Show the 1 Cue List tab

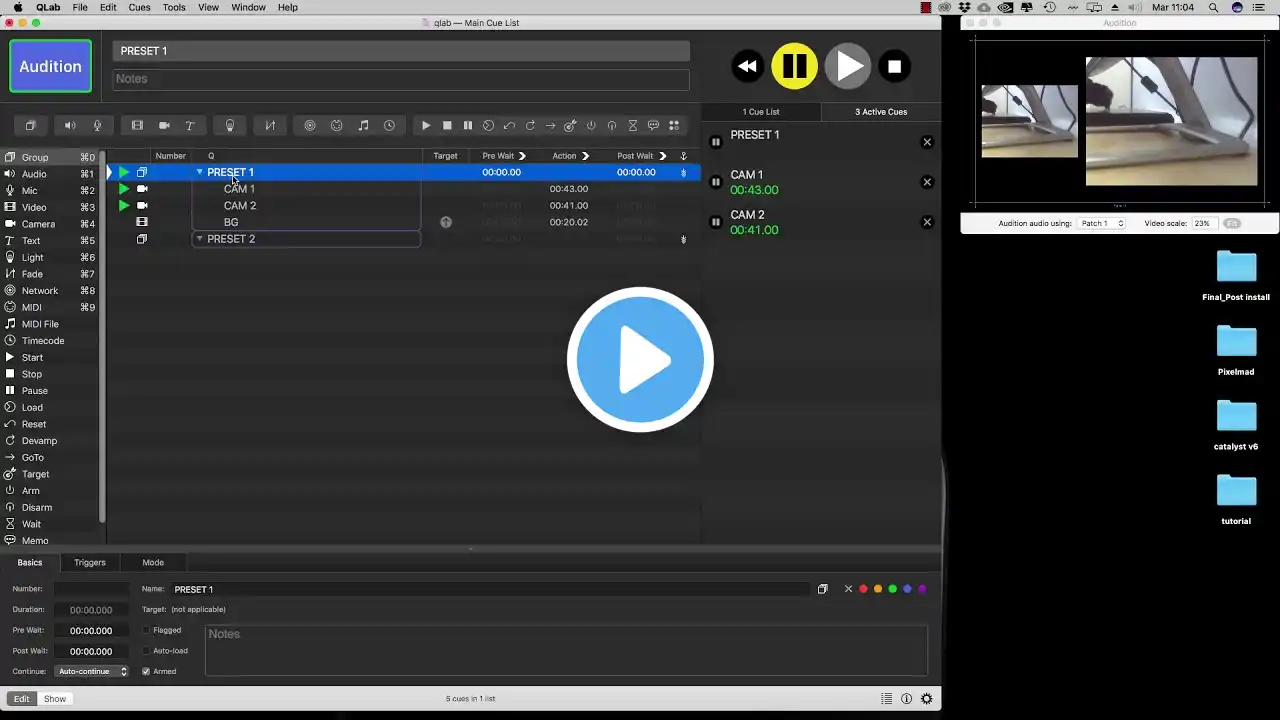(x=761, y=112)
